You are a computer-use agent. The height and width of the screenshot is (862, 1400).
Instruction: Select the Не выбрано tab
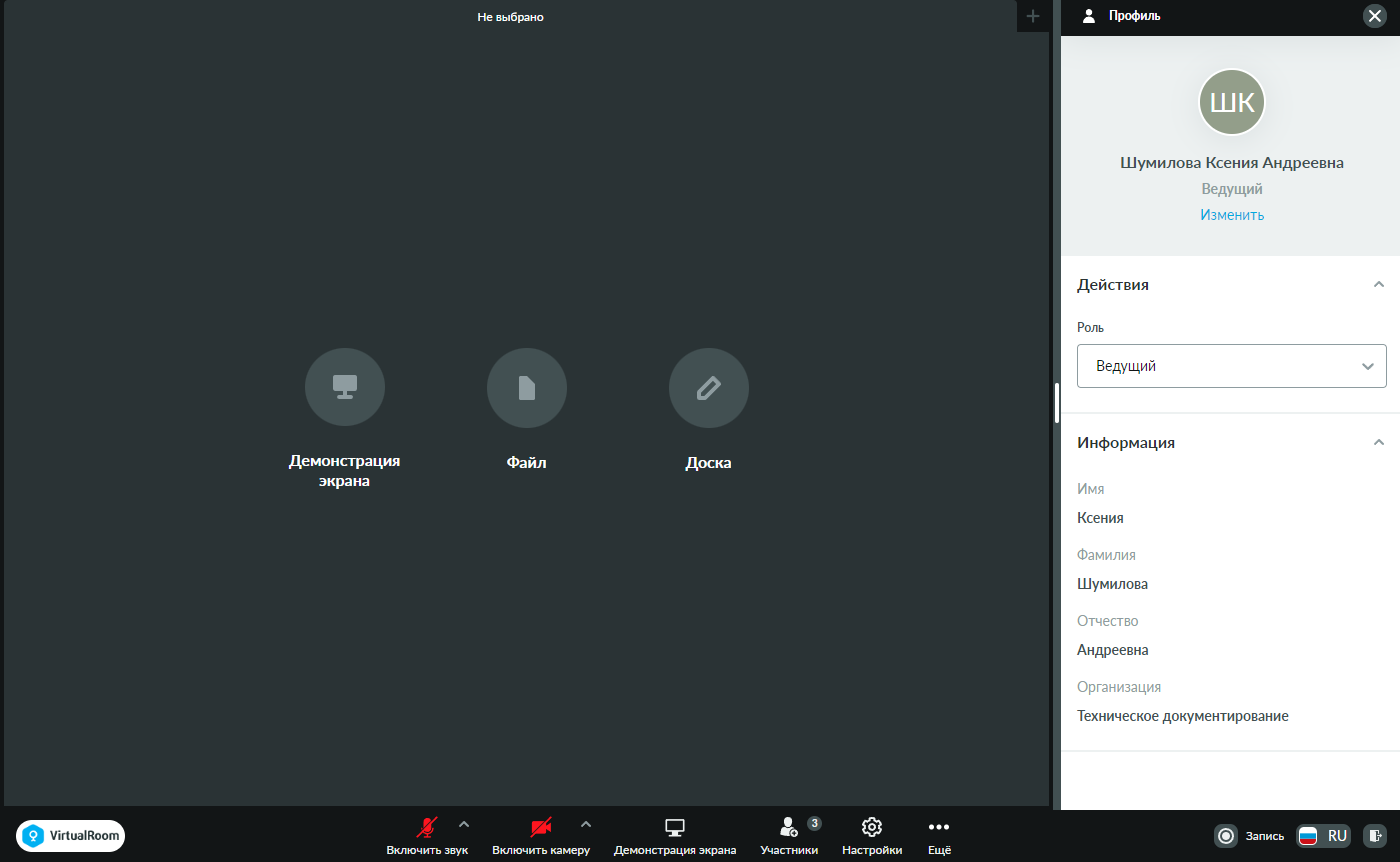[x=510, y=17]
